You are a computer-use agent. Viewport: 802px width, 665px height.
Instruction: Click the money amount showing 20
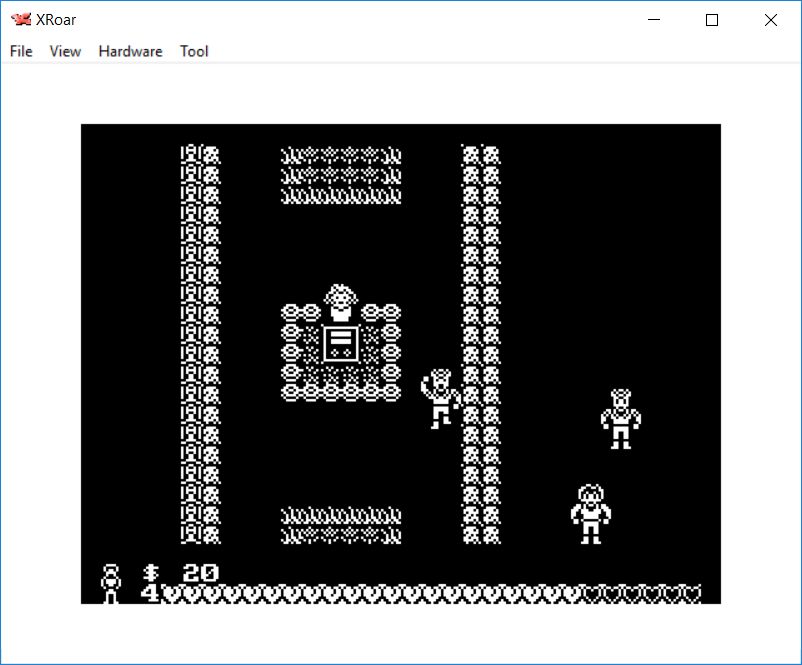200,573
